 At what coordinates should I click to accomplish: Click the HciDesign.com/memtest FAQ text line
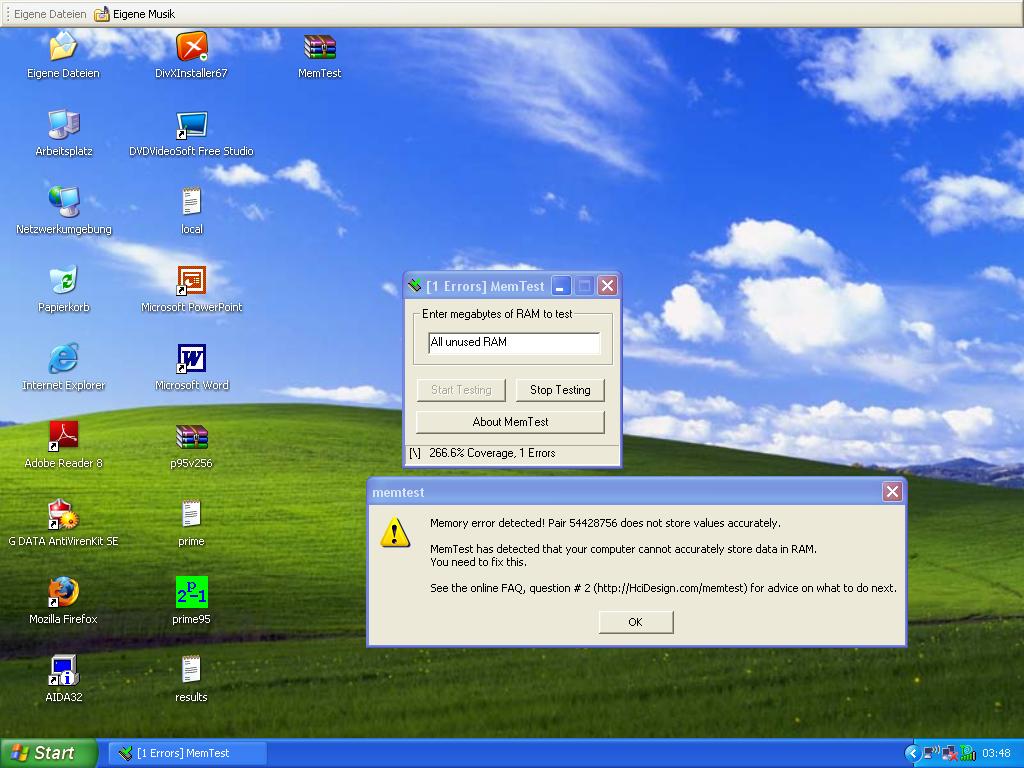[x=663, y=588]
